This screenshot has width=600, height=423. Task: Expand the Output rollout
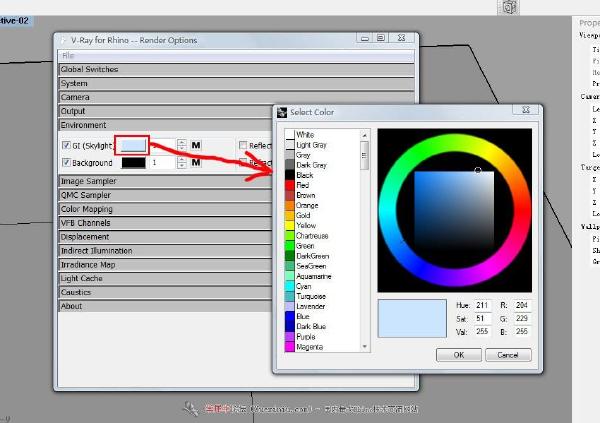tap(165, 111)
